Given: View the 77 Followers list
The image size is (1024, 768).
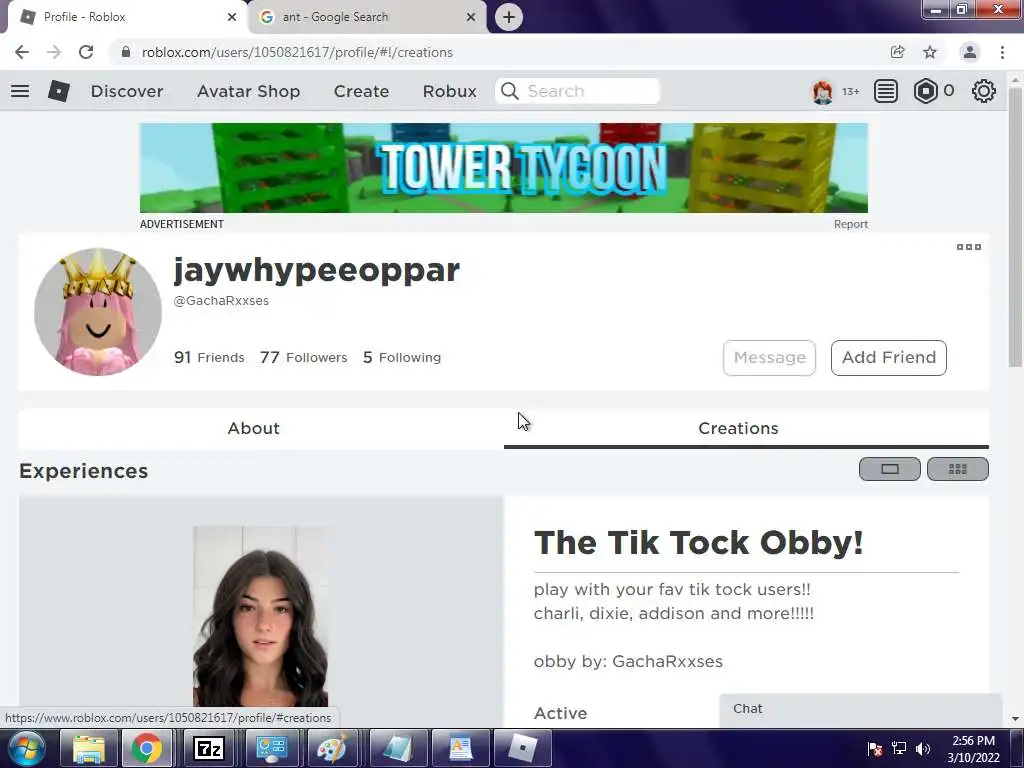Looking at the screenshot, I should coord(304,357).
